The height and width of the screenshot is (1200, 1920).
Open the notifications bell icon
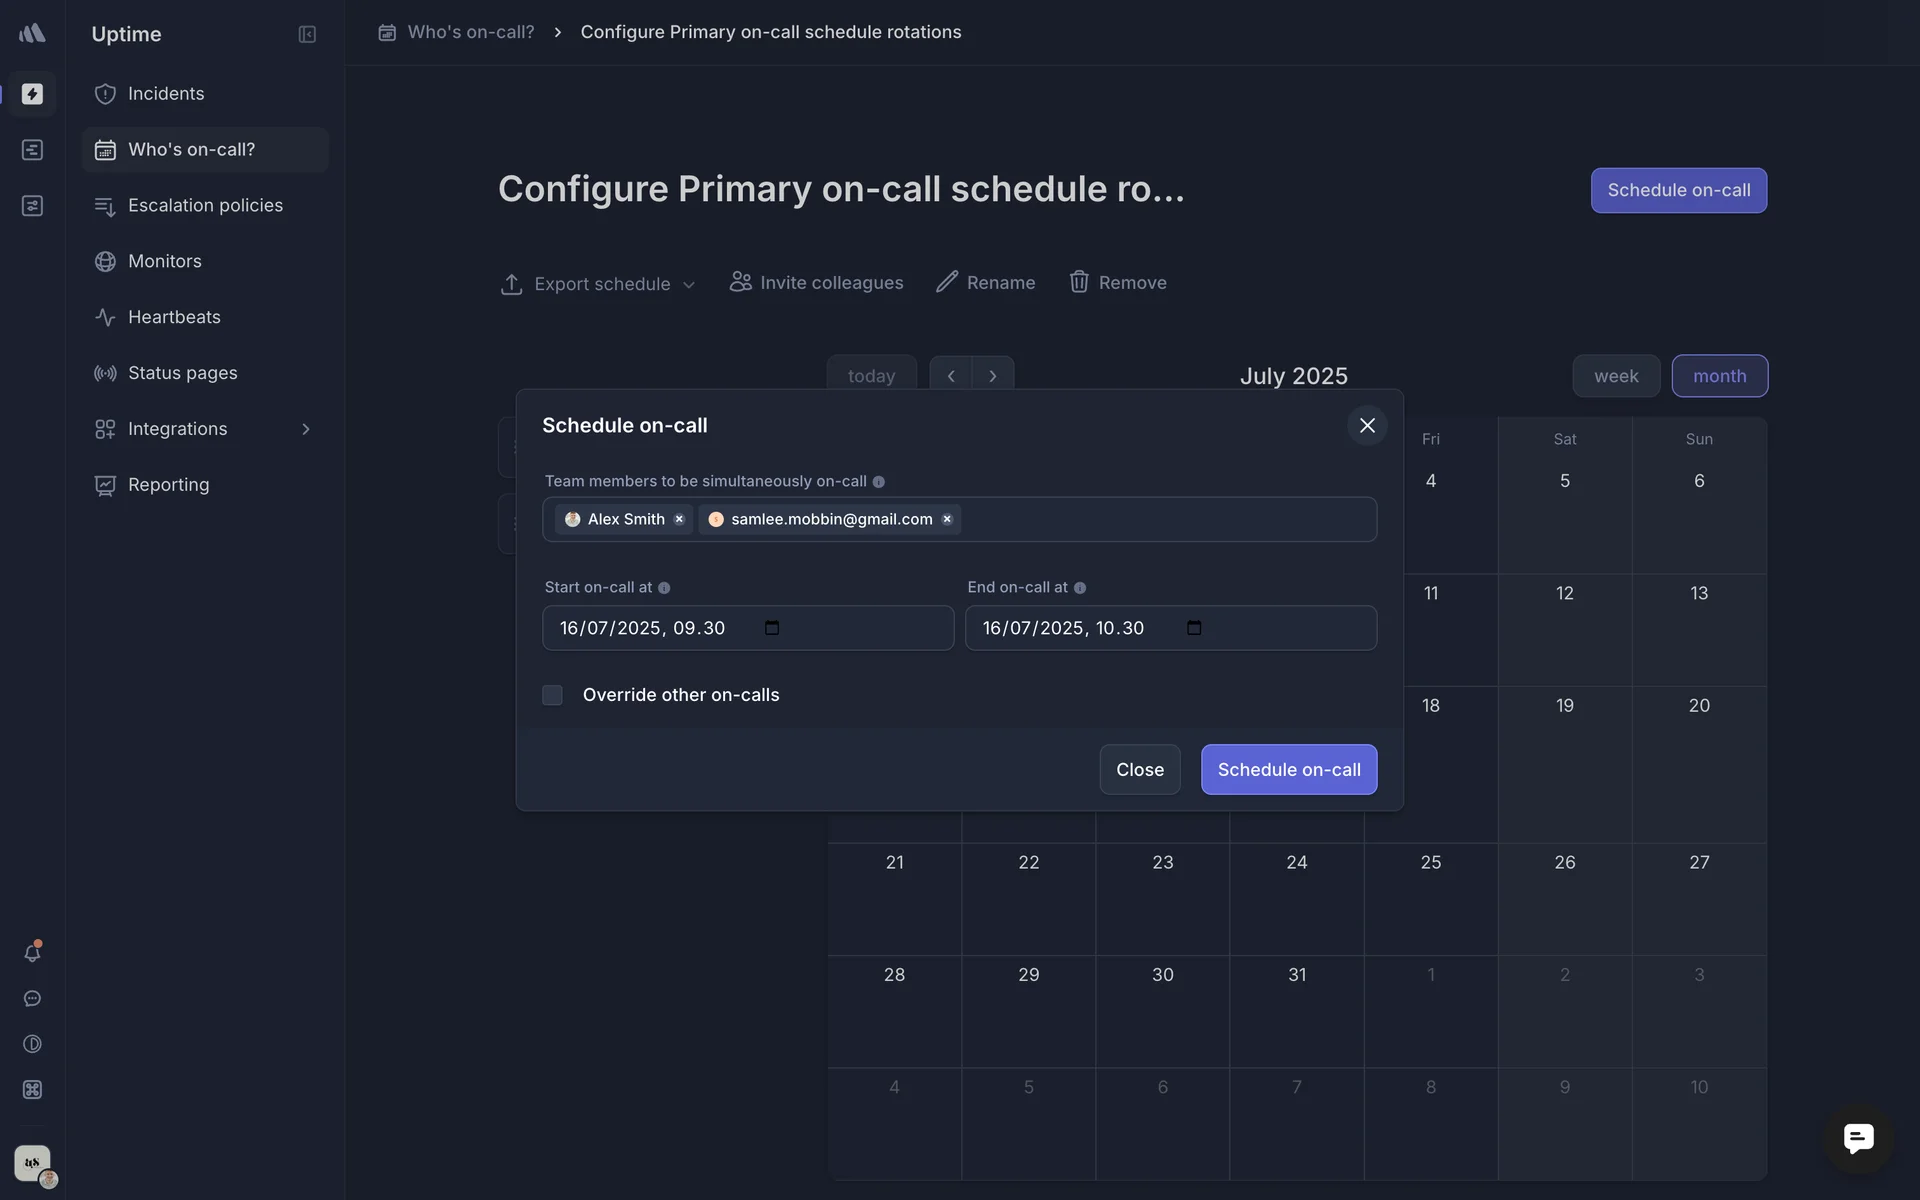pyautogui.click(x=32, y=952)
